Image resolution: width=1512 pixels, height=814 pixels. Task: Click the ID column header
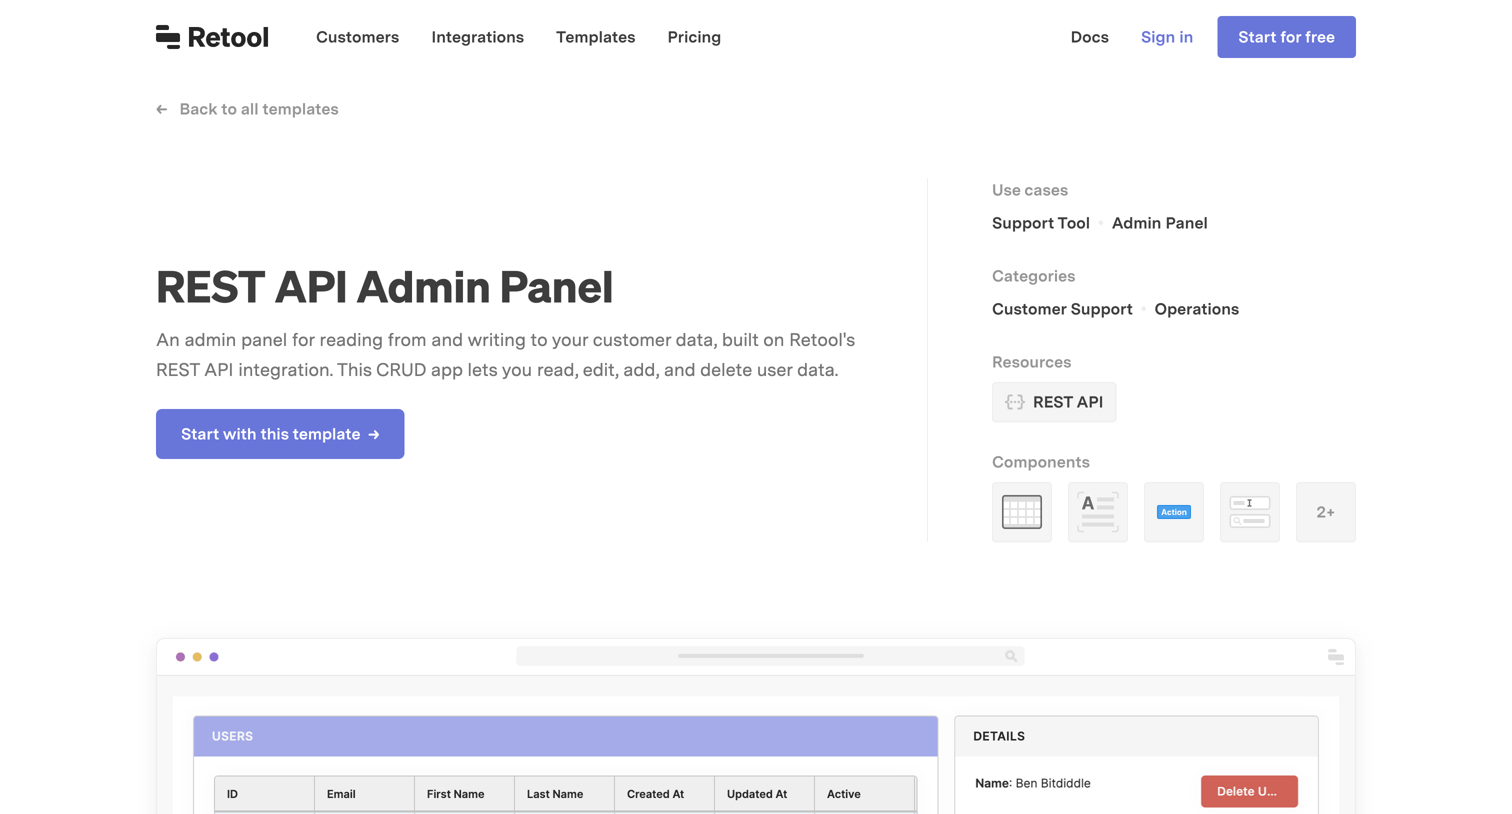pyautogui.click(x=264, y=794)
